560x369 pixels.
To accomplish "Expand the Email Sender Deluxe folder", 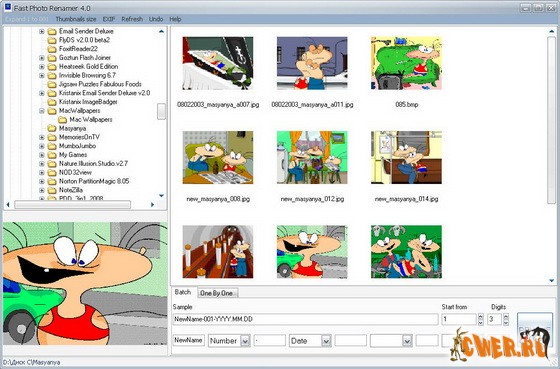I will click(42, 31).
